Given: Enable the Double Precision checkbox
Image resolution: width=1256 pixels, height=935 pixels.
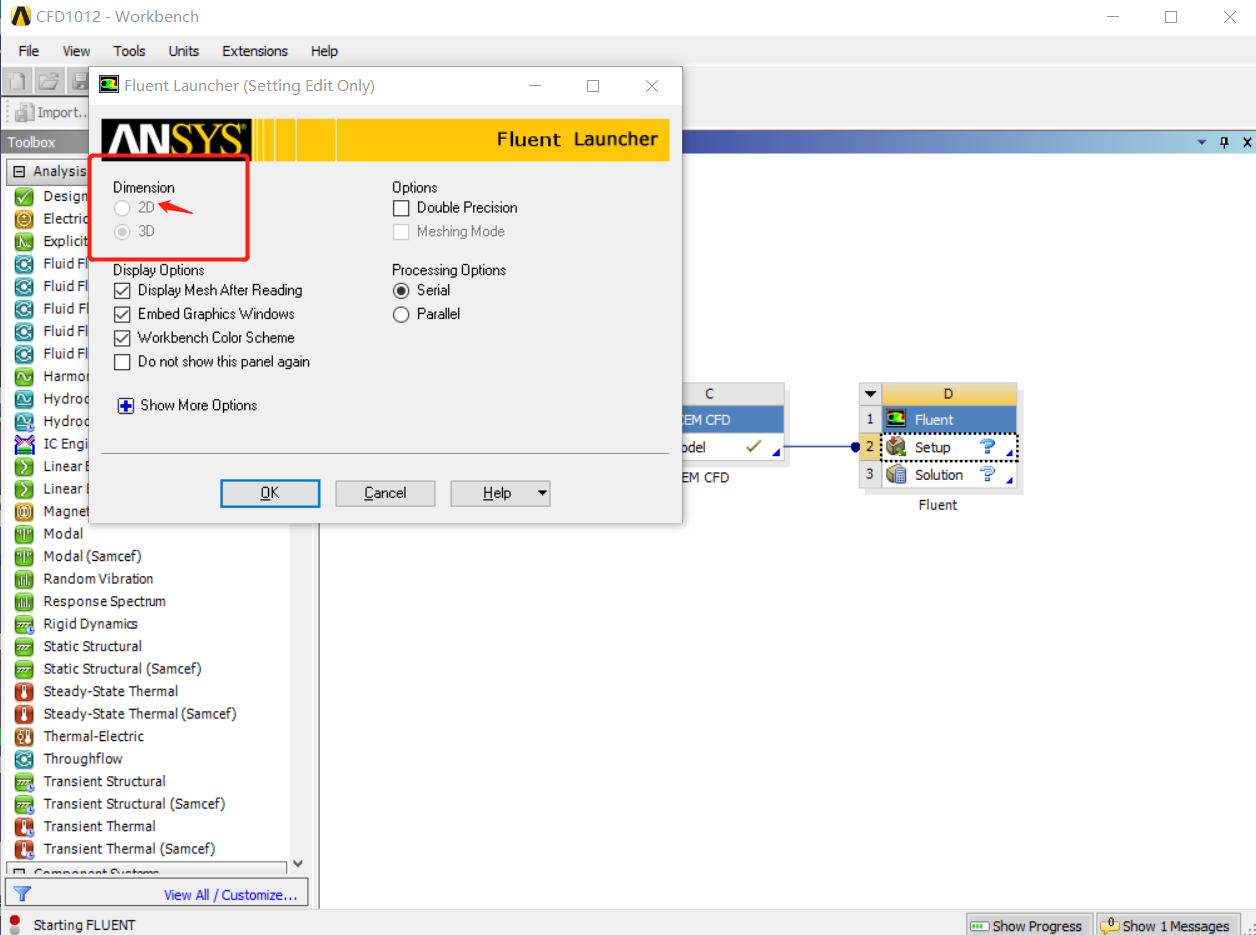Looking at the screenshot, I should [401, 208].
